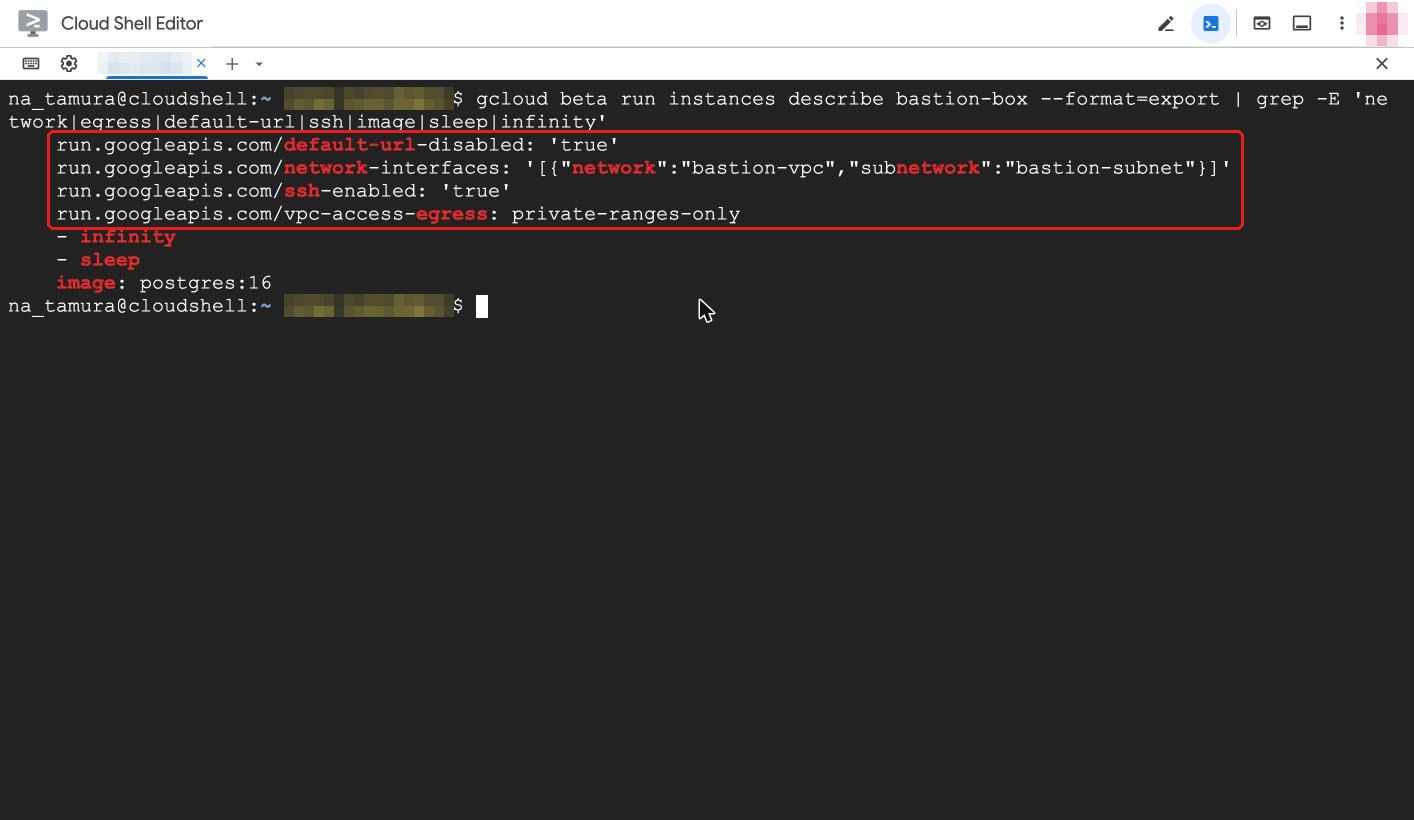Click the session information panel icon
The image size is (1414, 820).
[1302, 23]
